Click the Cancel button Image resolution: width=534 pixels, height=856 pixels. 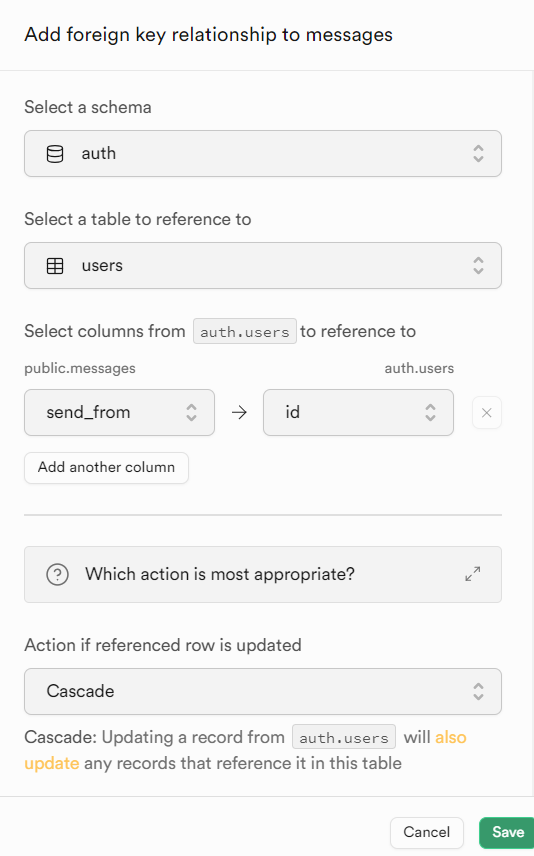tap(426, 832)
